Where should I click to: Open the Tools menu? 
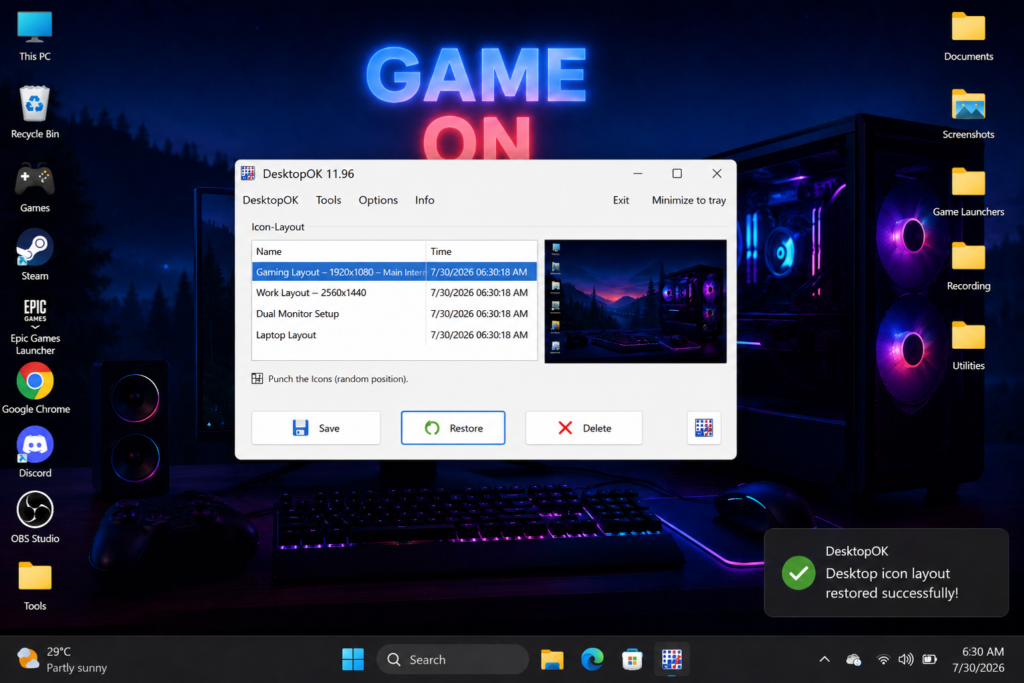click(328, 200)
